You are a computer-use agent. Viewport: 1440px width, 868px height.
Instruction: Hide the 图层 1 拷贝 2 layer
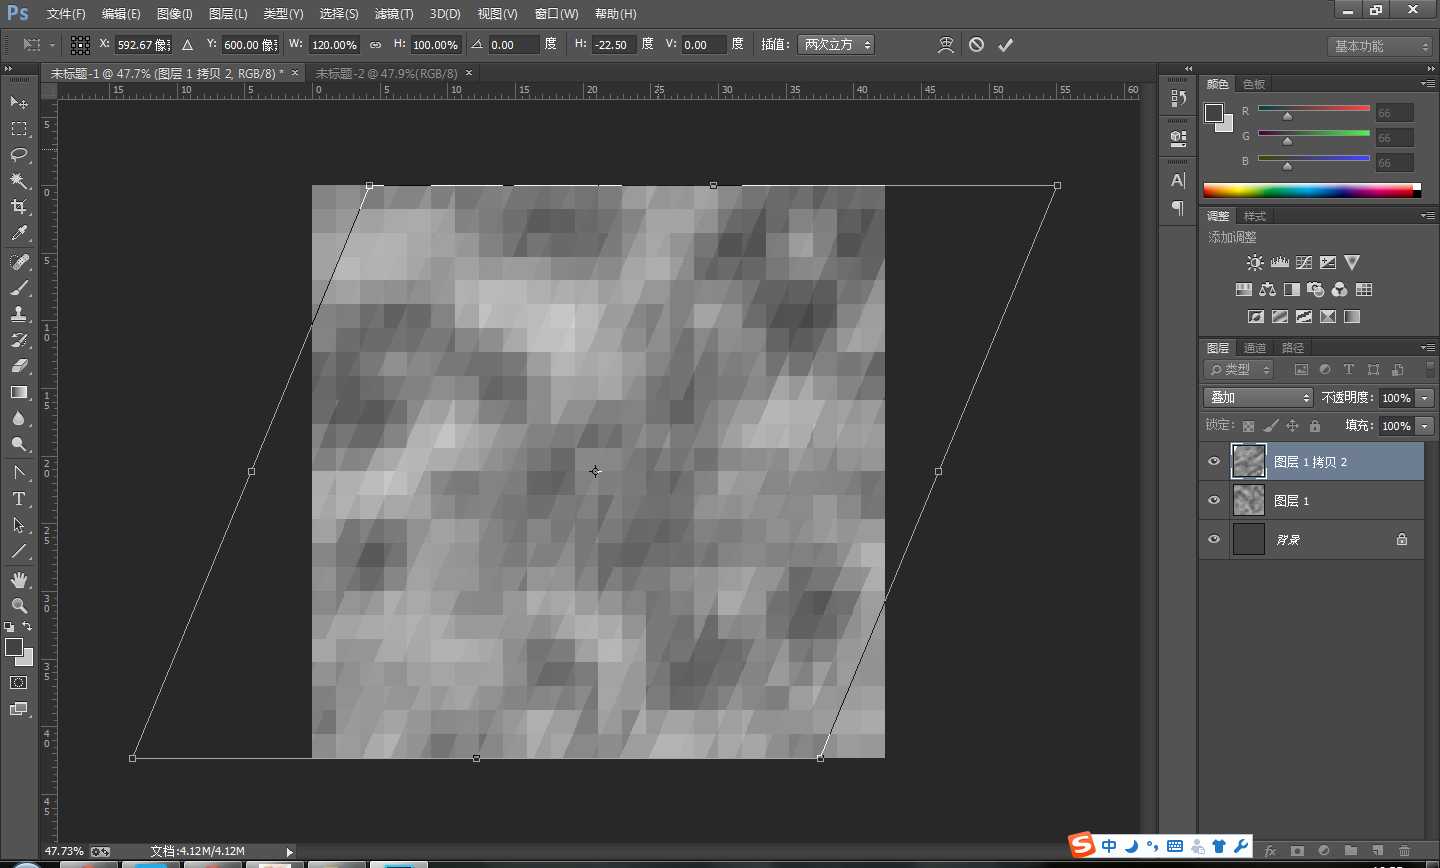coord(1214,462)
